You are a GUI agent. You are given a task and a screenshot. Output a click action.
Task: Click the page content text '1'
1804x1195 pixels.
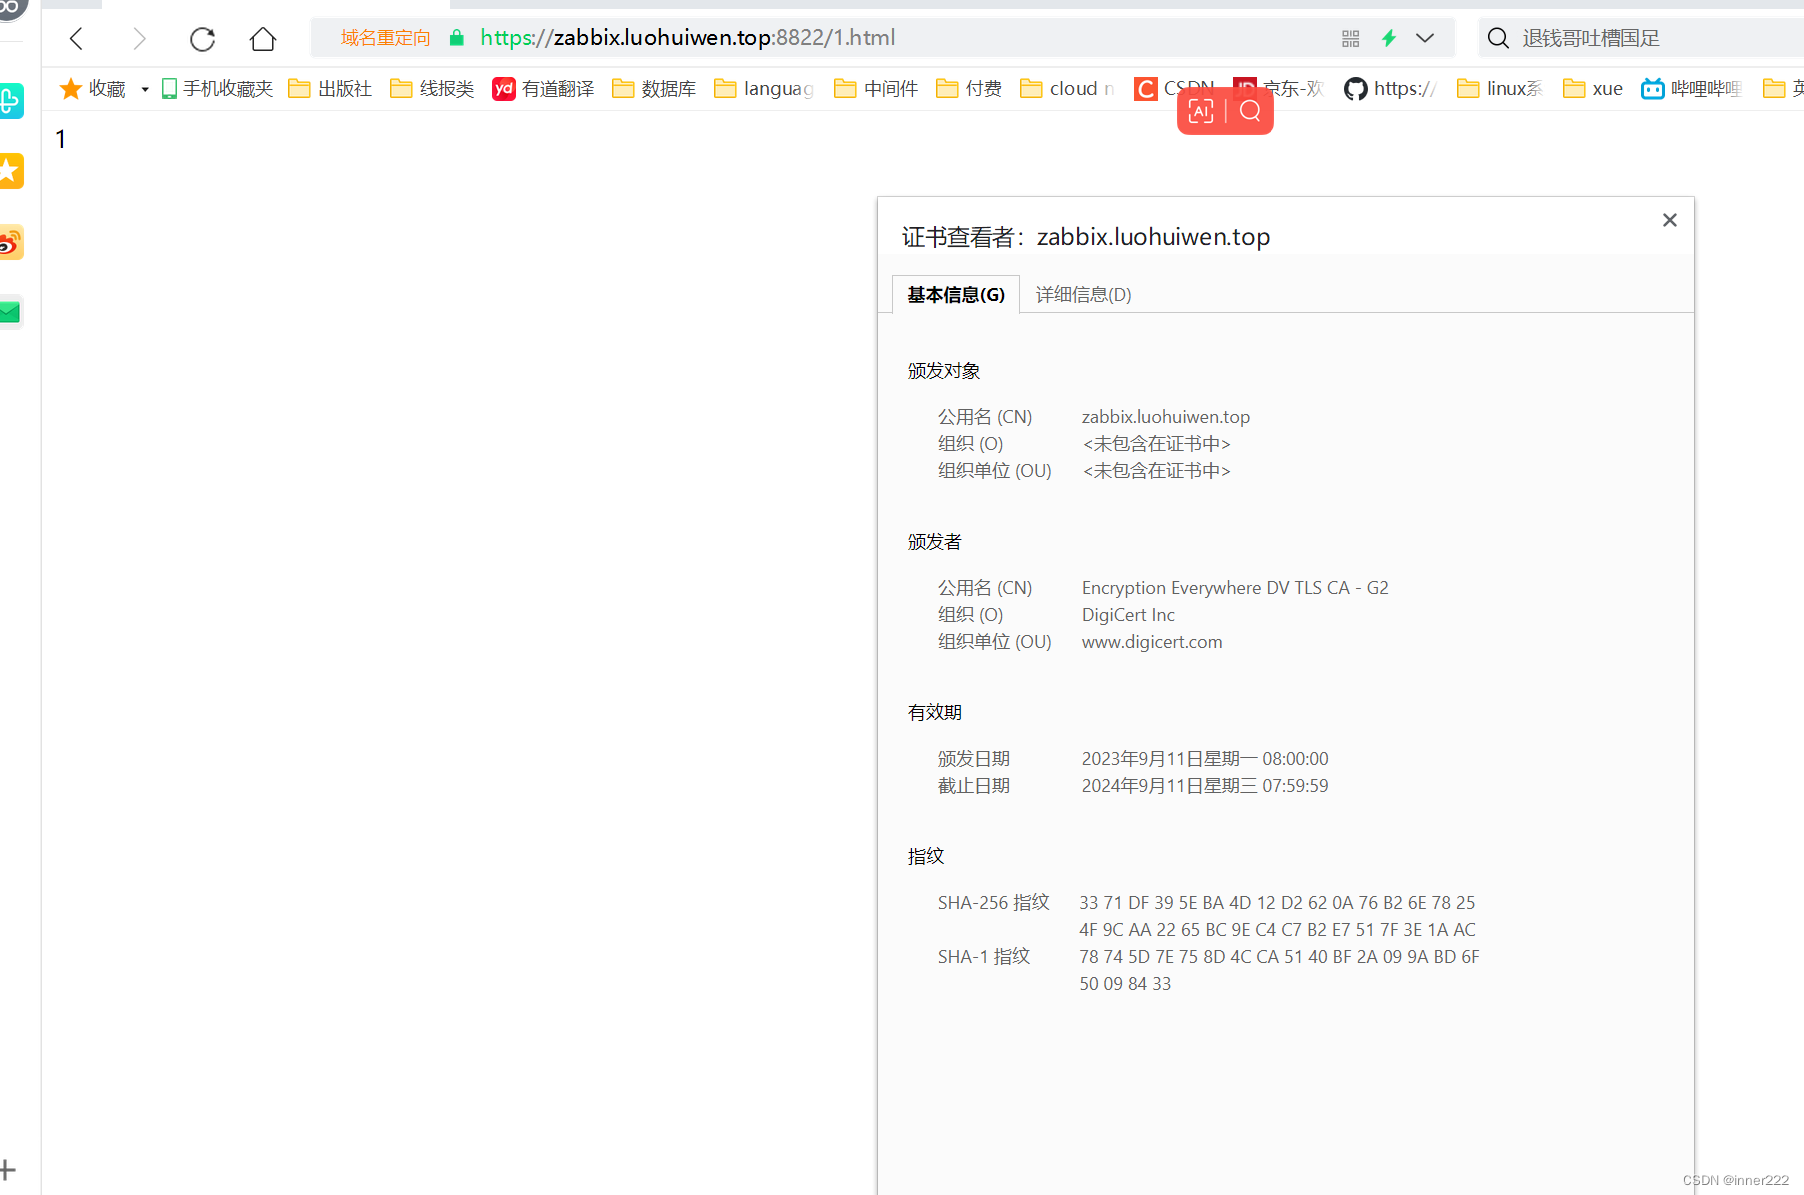(x=61, y=139)
